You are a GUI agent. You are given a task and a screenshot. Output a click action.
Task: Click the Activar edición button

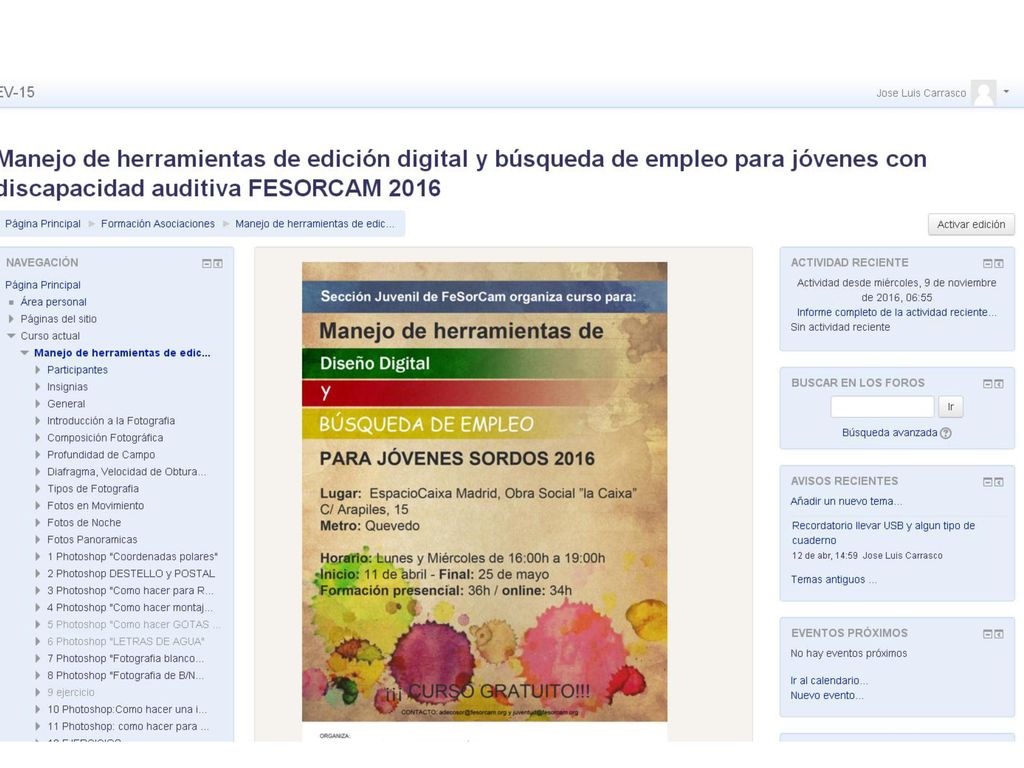(x=971, y=224)
